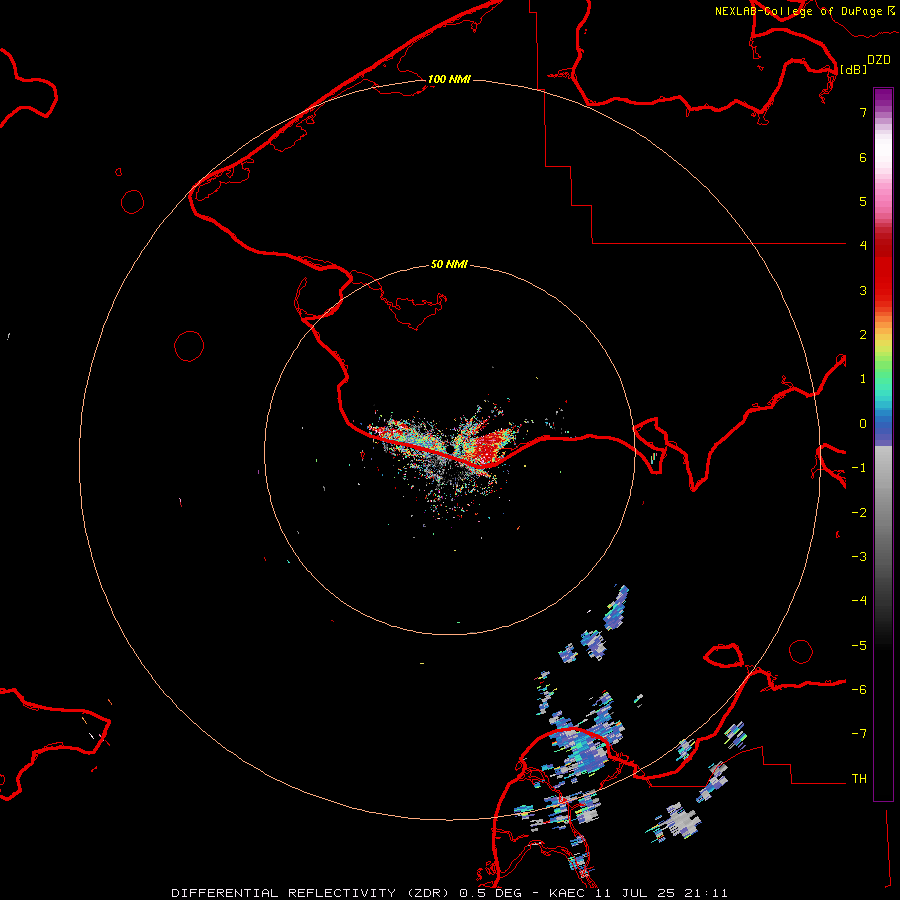Click the "1" value on color scale
This screenshot has height=900, width=900.
(x=863, y=379)
